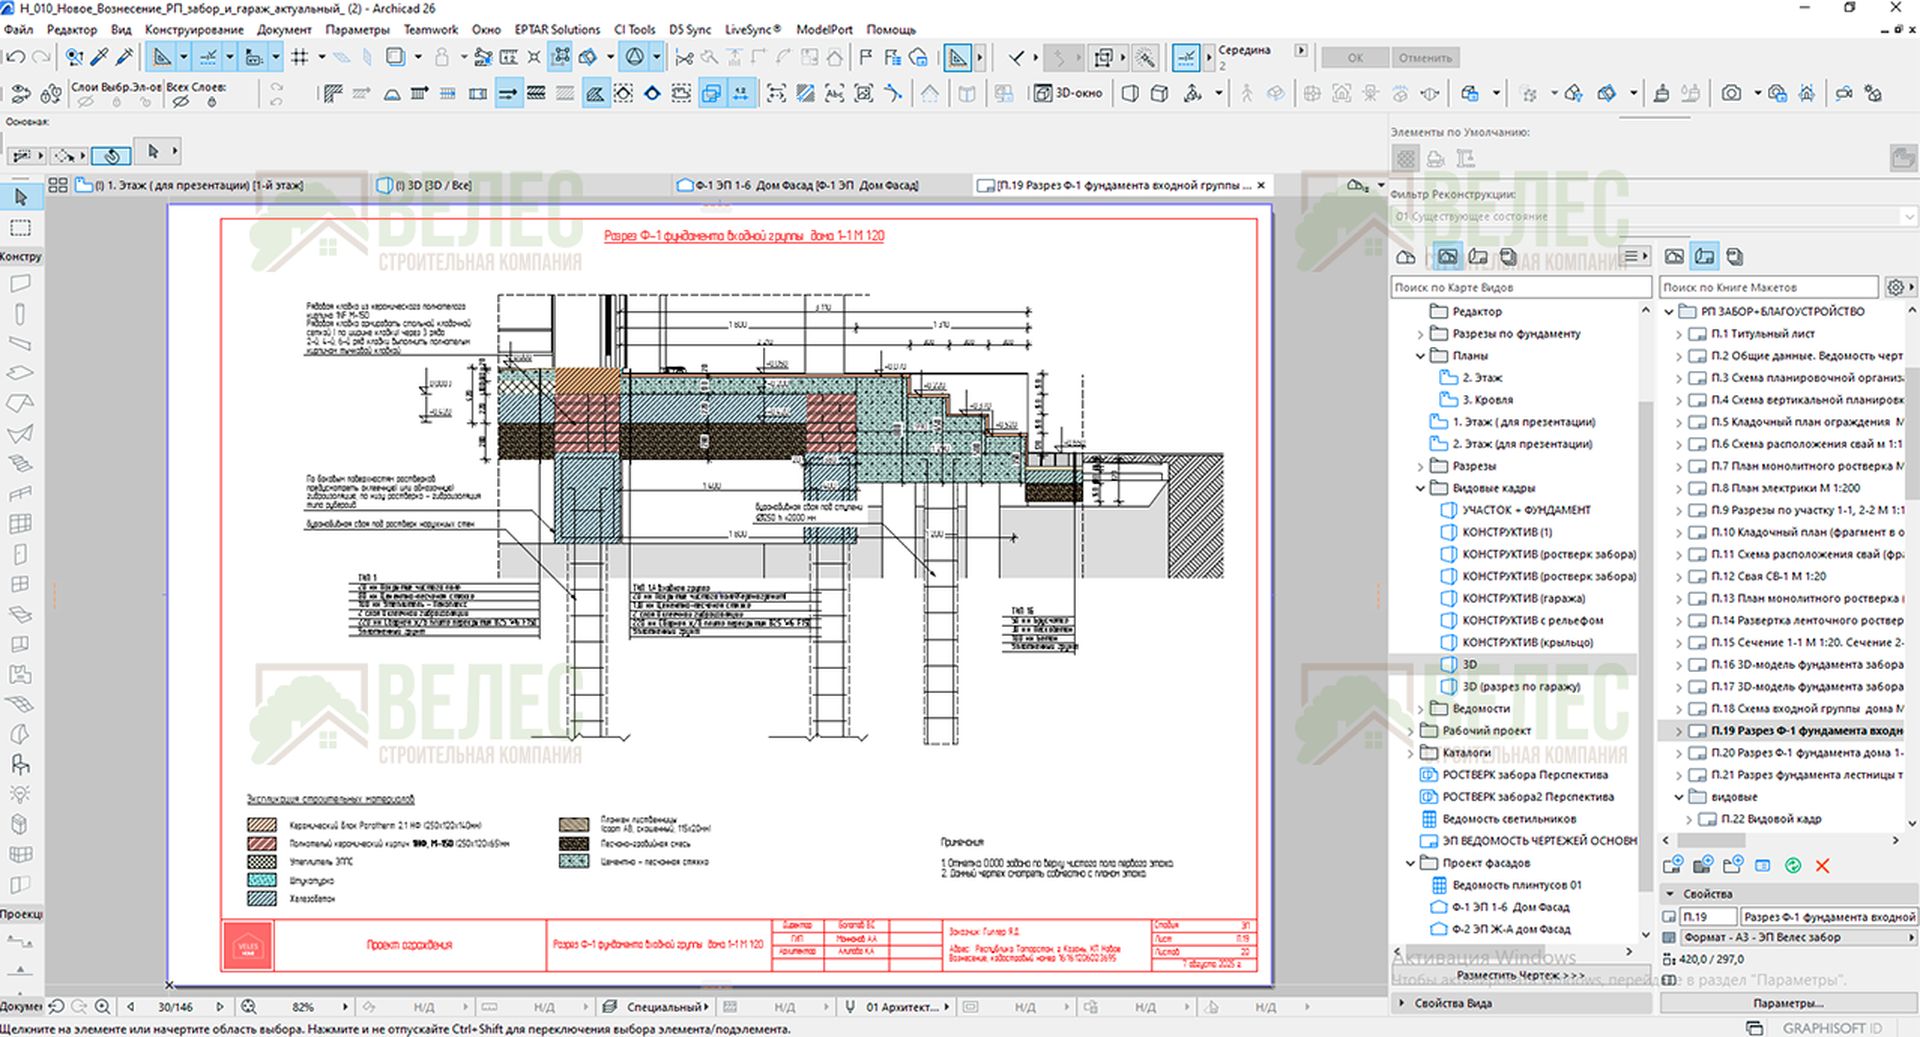Toggle the trace reference button
1920x1037 pixels.
pyautogui.click(x=394, y=58)
